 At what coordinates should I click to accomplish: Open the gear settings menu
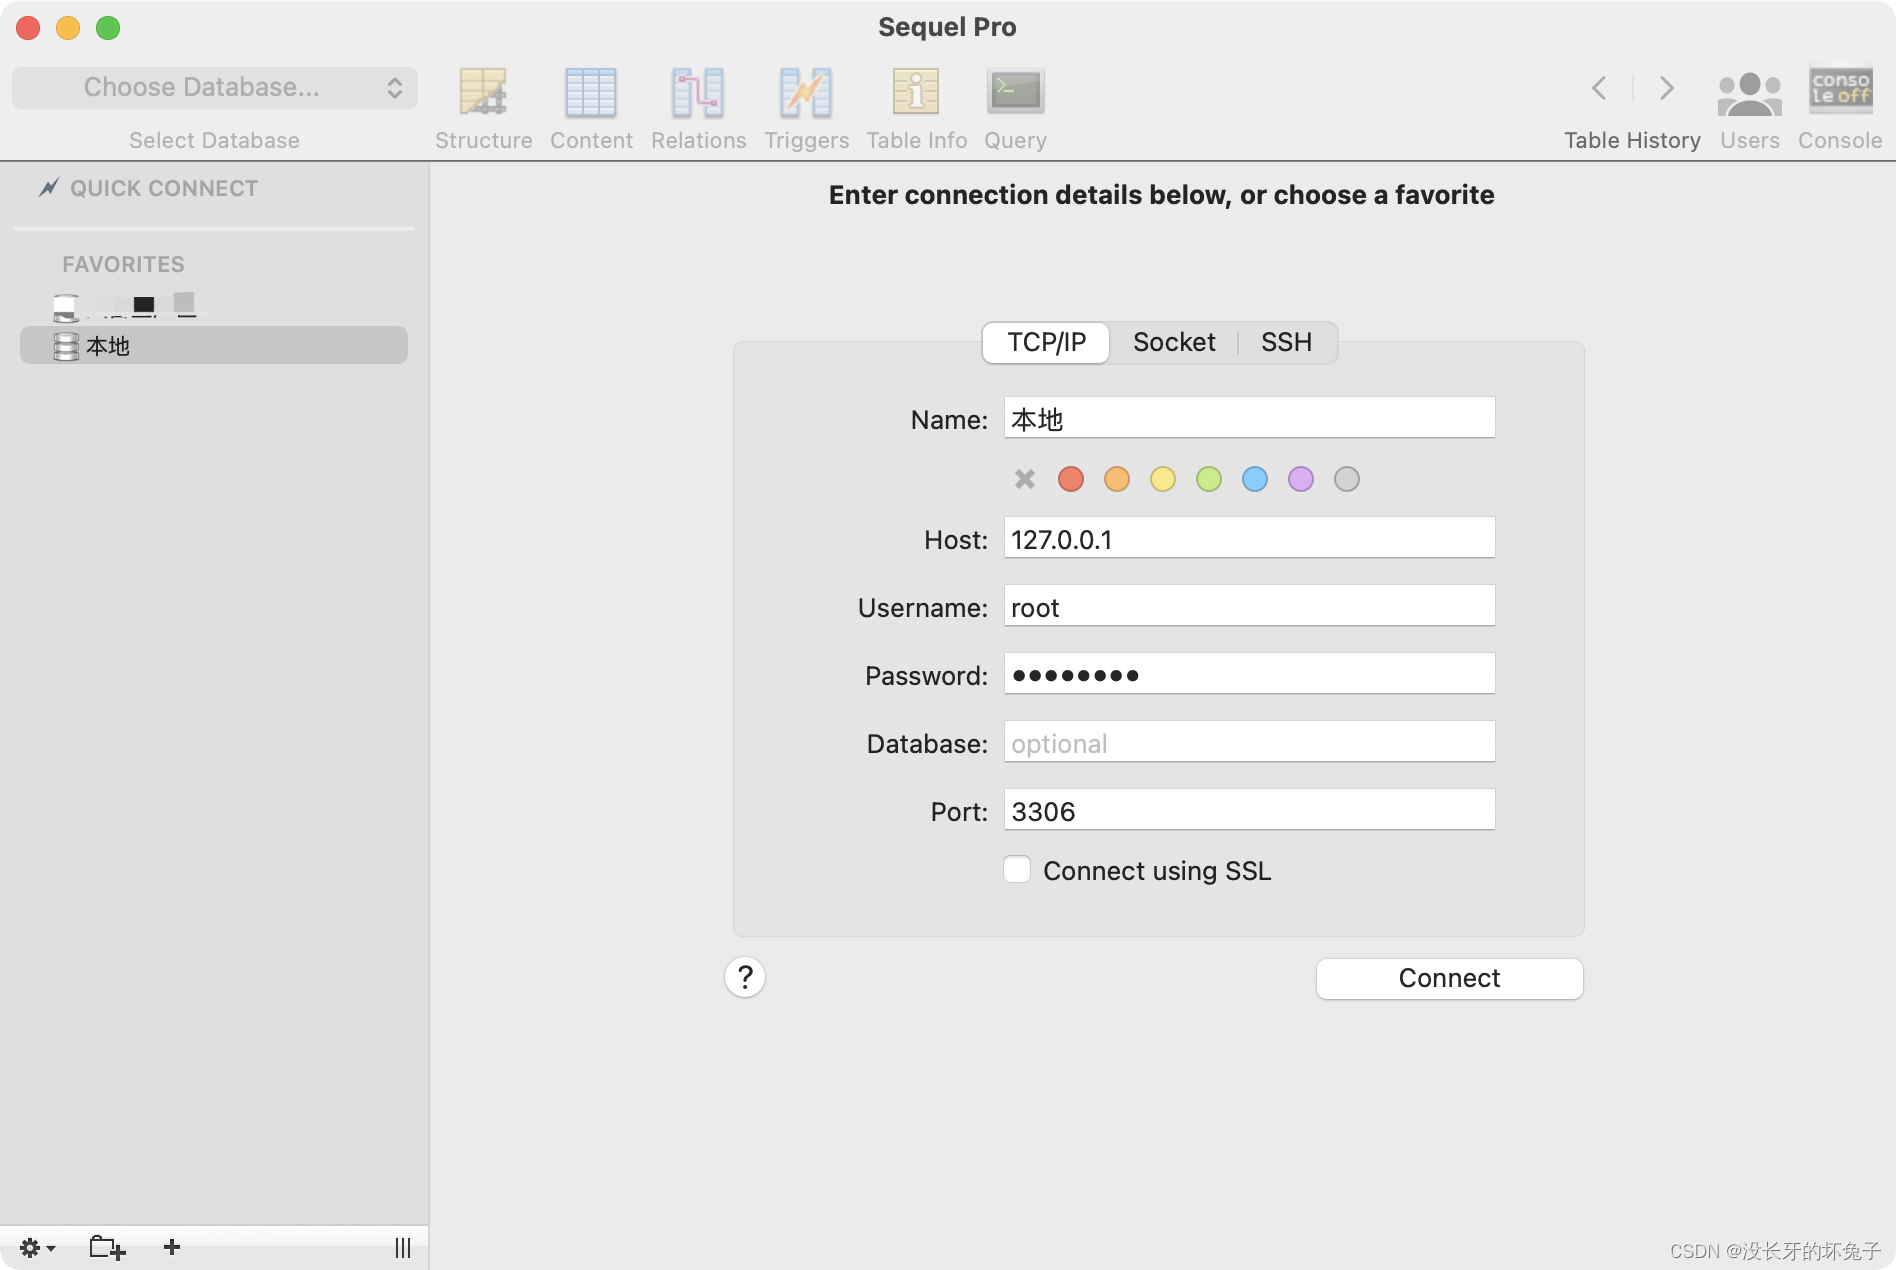tap(37, 1247)
